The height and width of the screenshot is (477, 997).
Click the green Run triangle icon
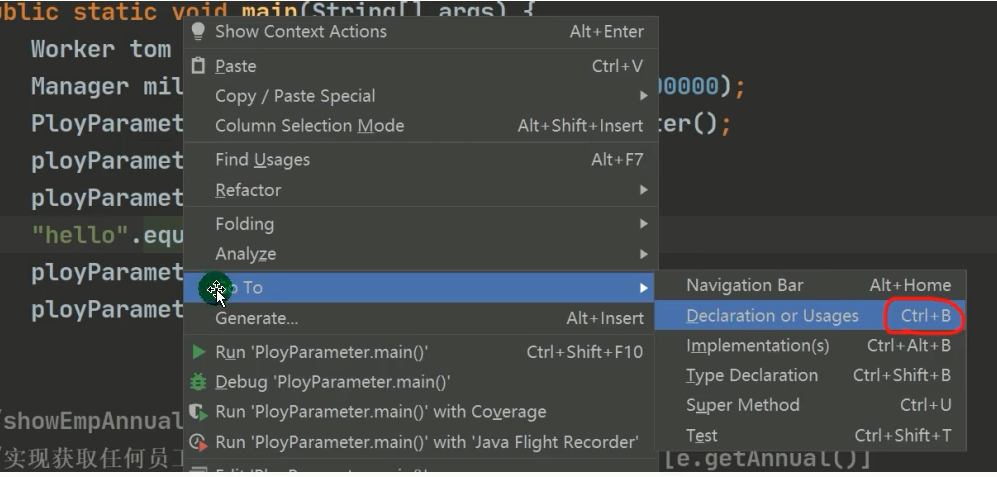(x=198, y=352)
